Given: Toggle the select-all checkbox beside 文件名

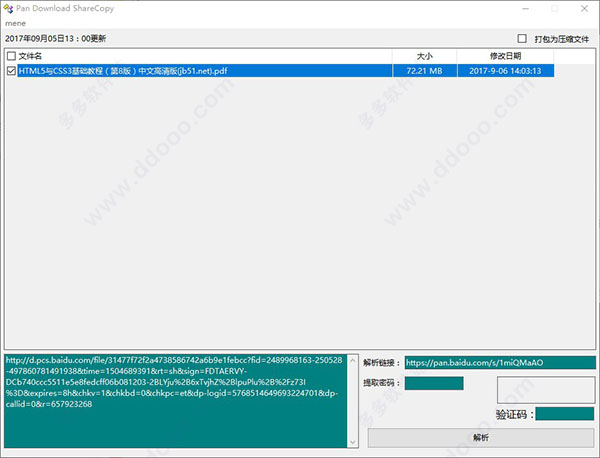Looking at the screenshot, I should point(11,56).
